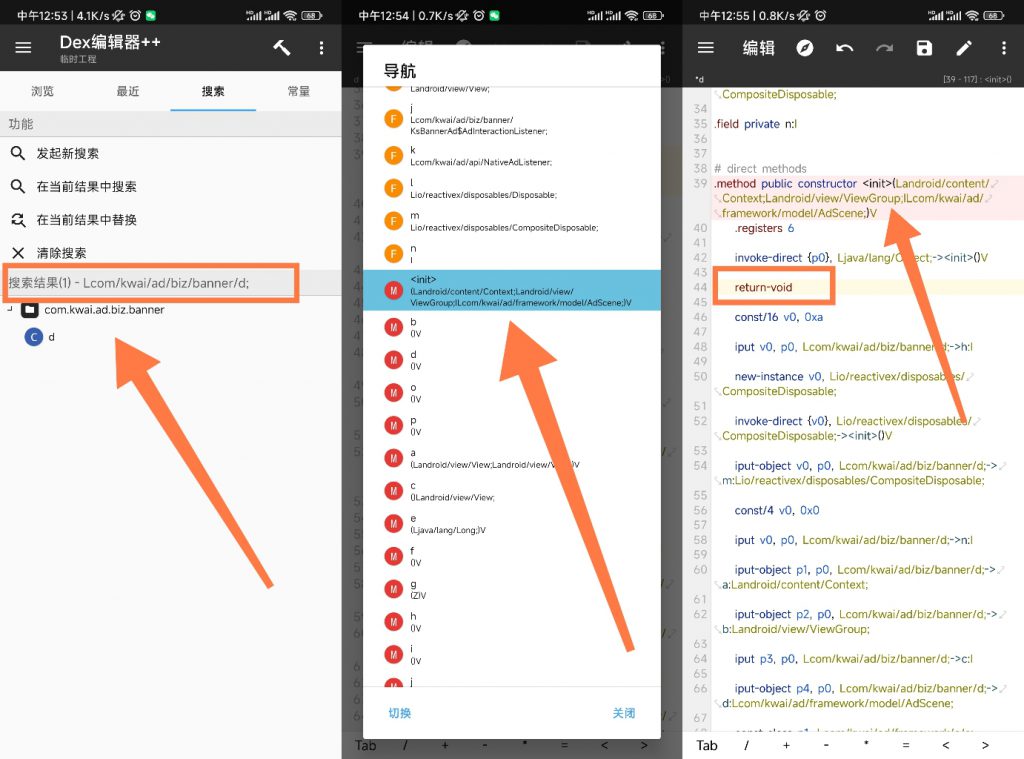Tap the pencil edit icon

964,48
